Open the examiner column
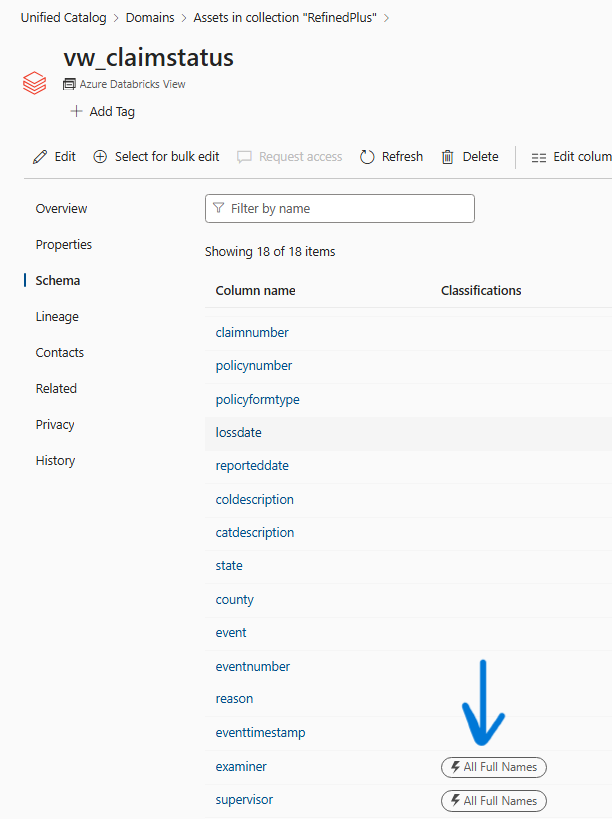Image resolution: width=612 pixels, height=819 pixels. pos(241,767)
